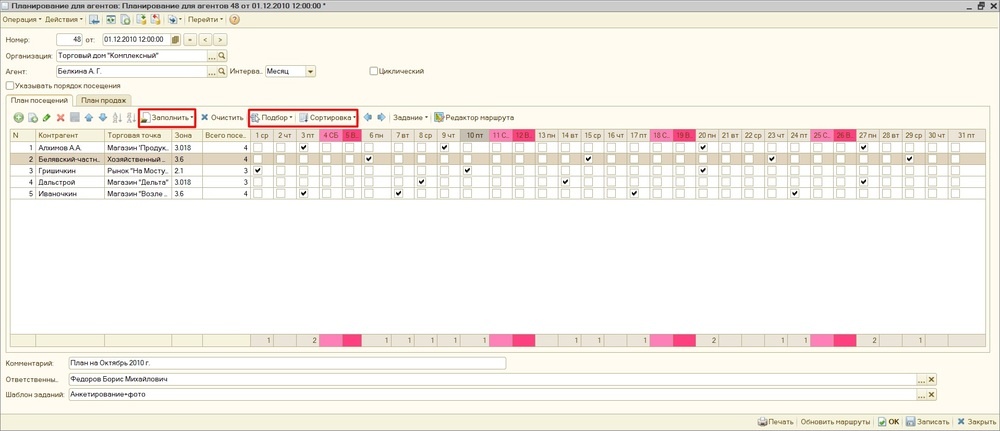Uncheck Гришичкин visit on 1 ср
The image size is (1000, 431).
pyautogui.click(x=258, y=171)
